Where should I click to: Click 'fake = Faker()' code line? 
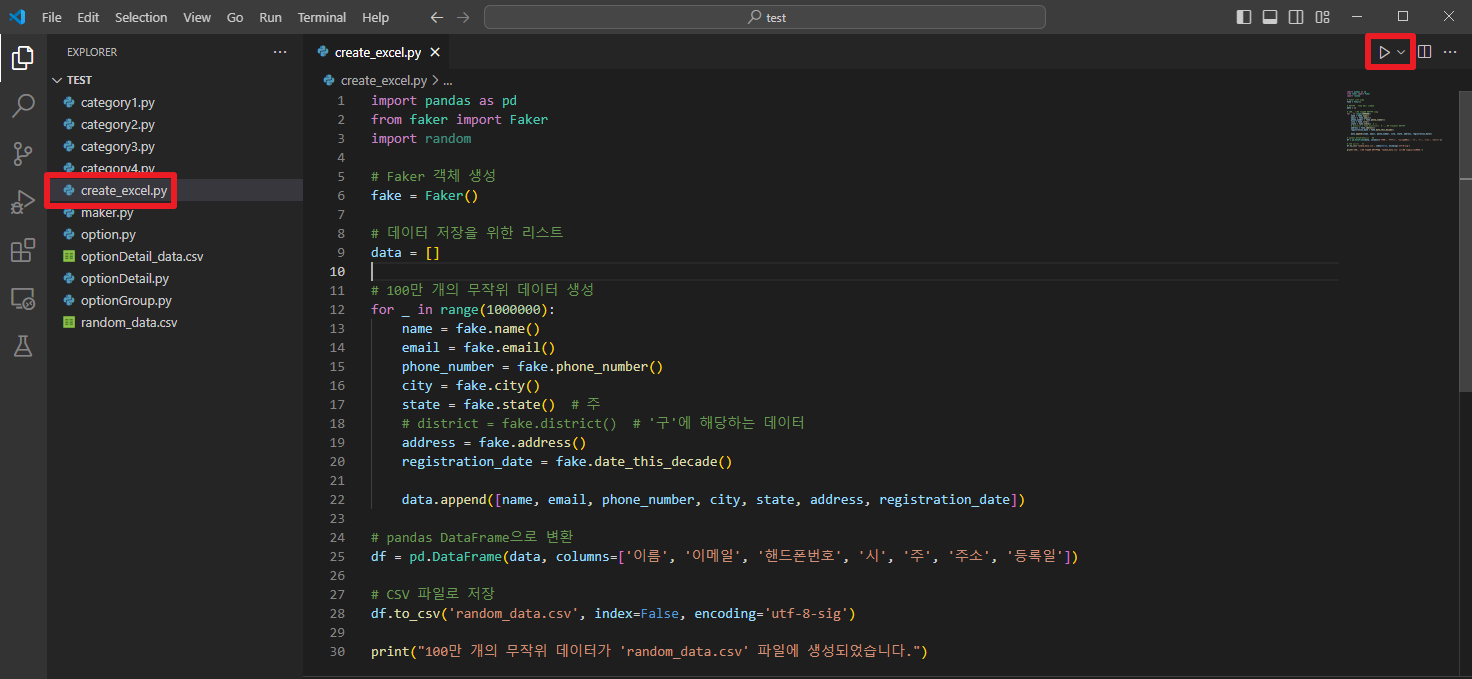[425, 195]
